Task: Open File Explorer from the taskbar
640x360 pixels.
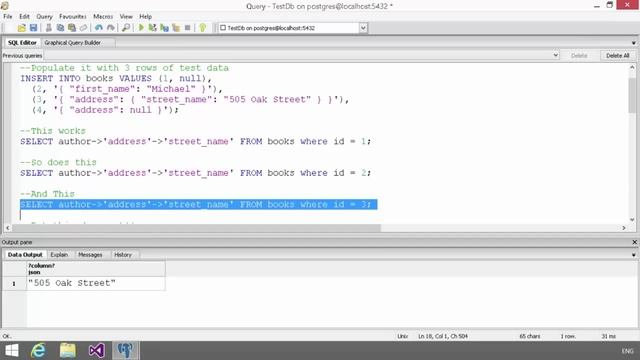Action: pyautogui.click(x=68, y=351)
